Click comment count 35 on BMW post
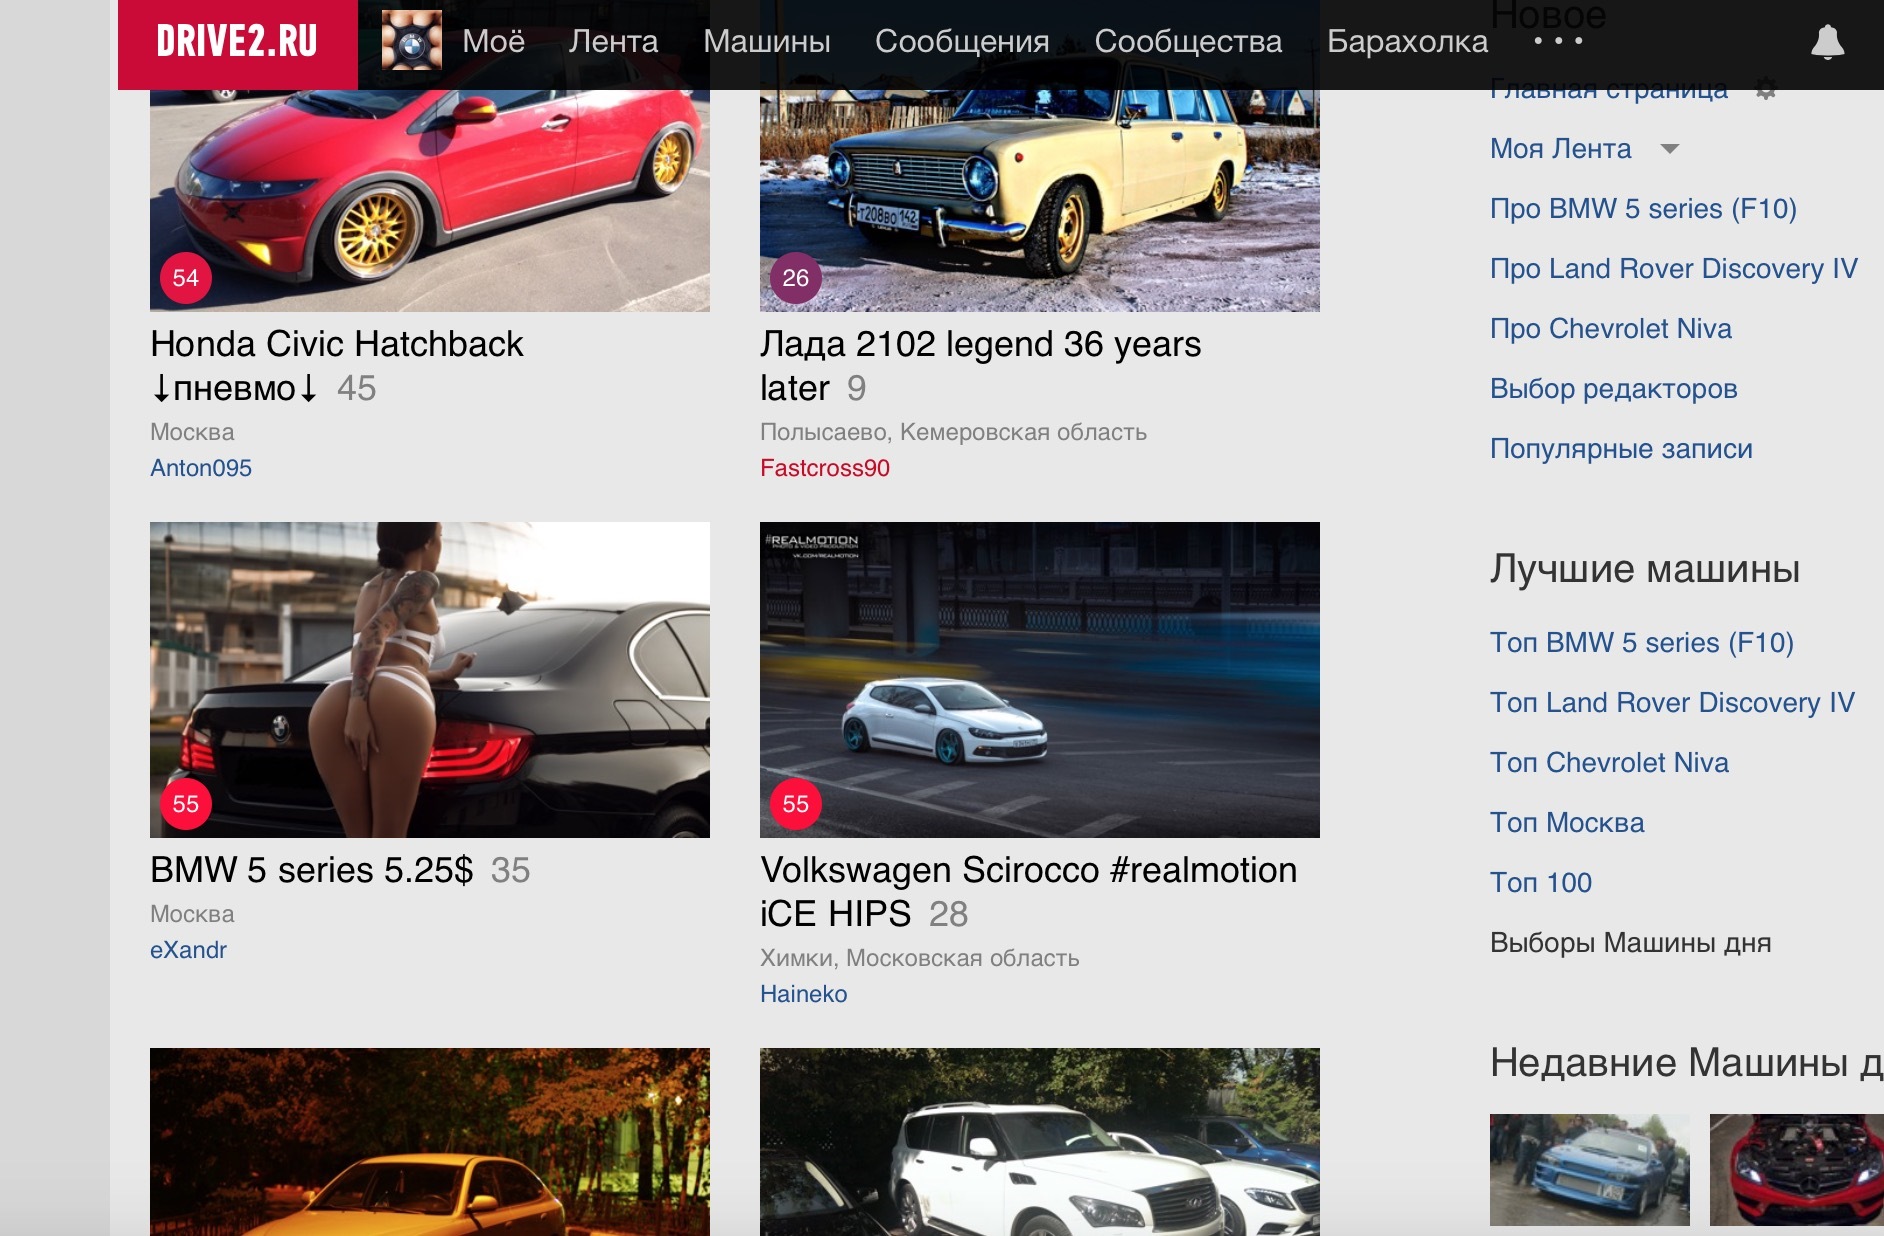The image size is (1884, 1236). (x=511, y=870)
